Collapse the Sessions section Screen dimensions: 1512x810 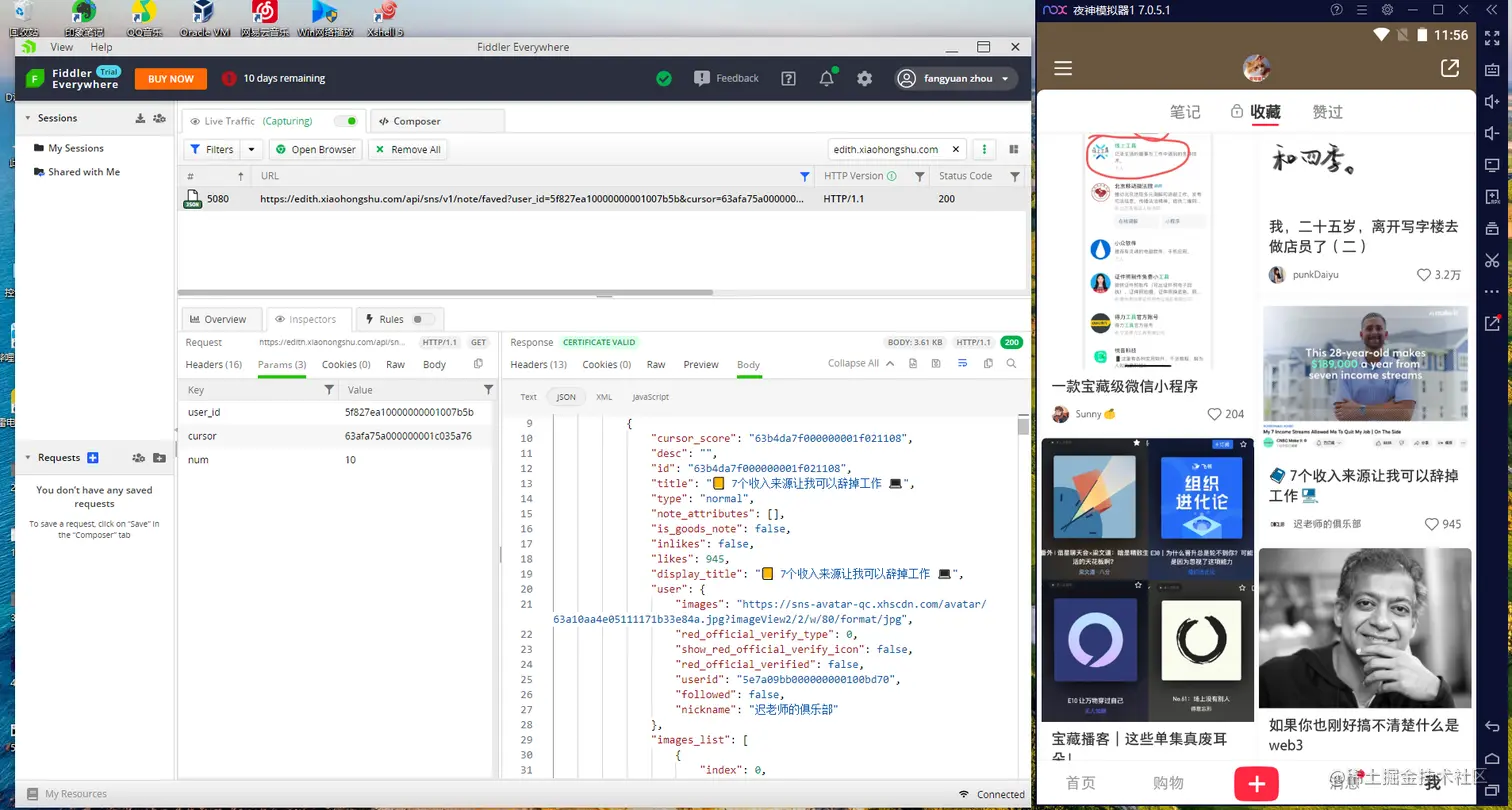click(28, 118)
